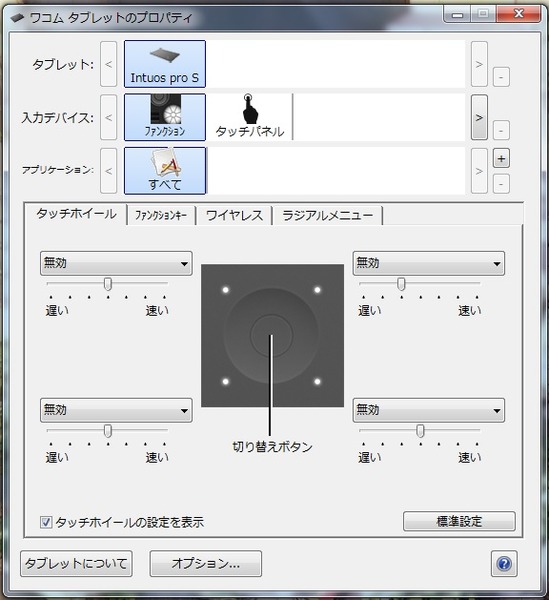Click upper-left speed slider handle
Screen dimensions: 549x600
108,284
